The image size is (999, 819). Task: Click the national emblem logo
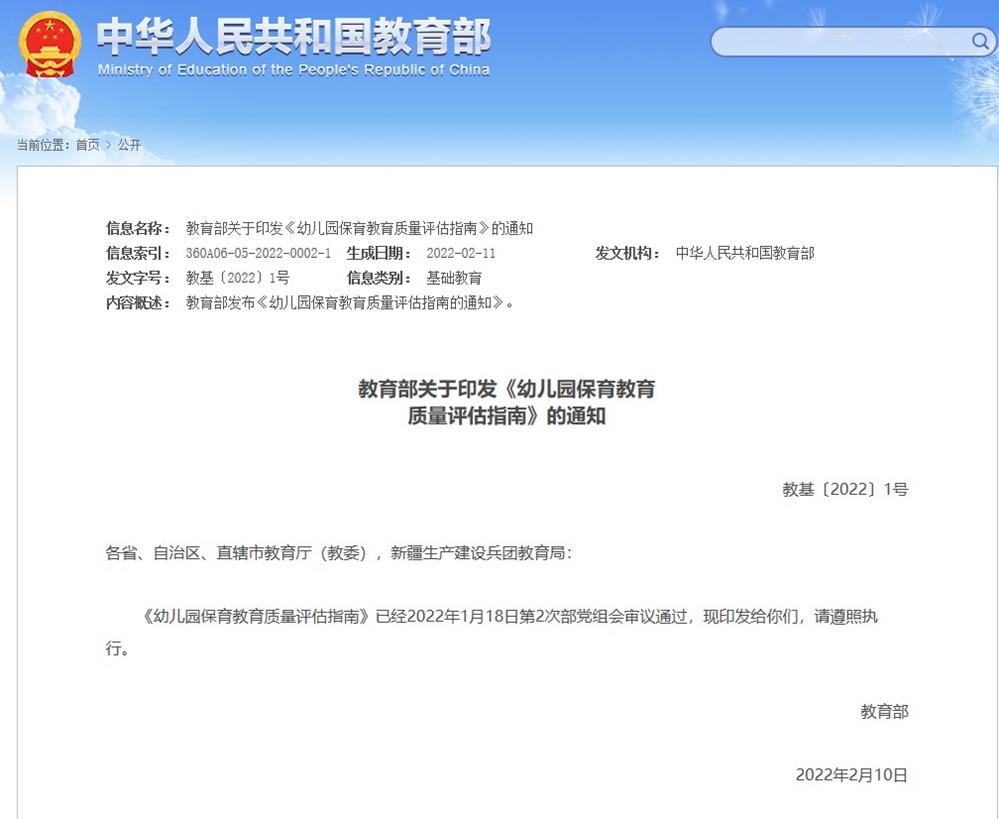(50, 44)
